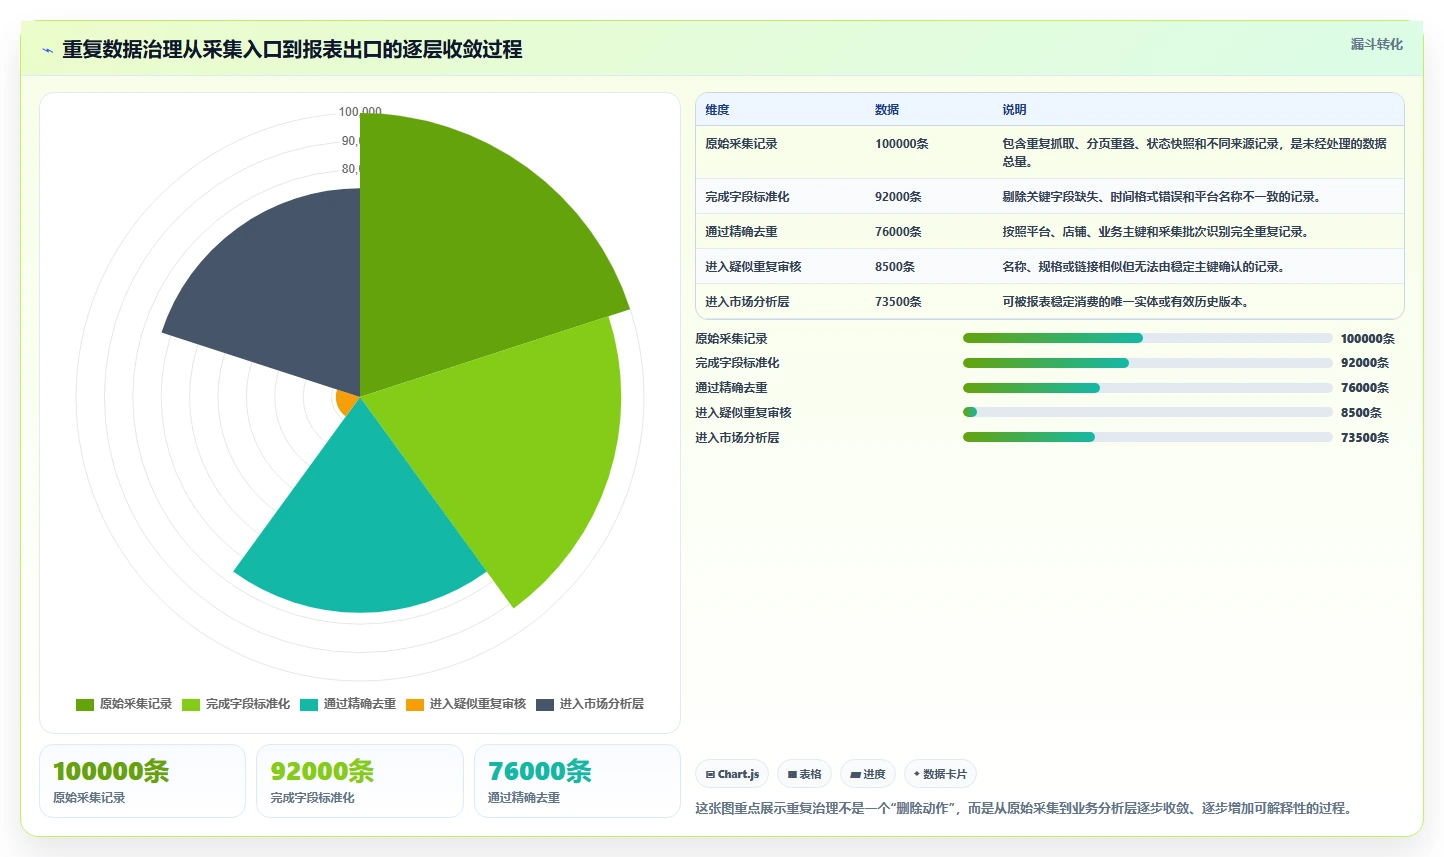Open the 100000条 原始采集记录 stat card

point(142,781)
